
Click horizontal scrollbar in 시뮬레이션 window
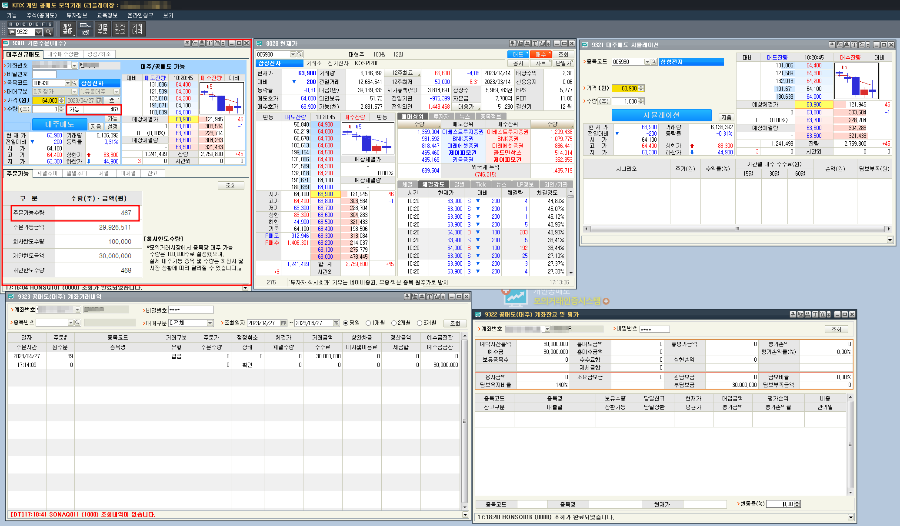(x=736, y=229)
